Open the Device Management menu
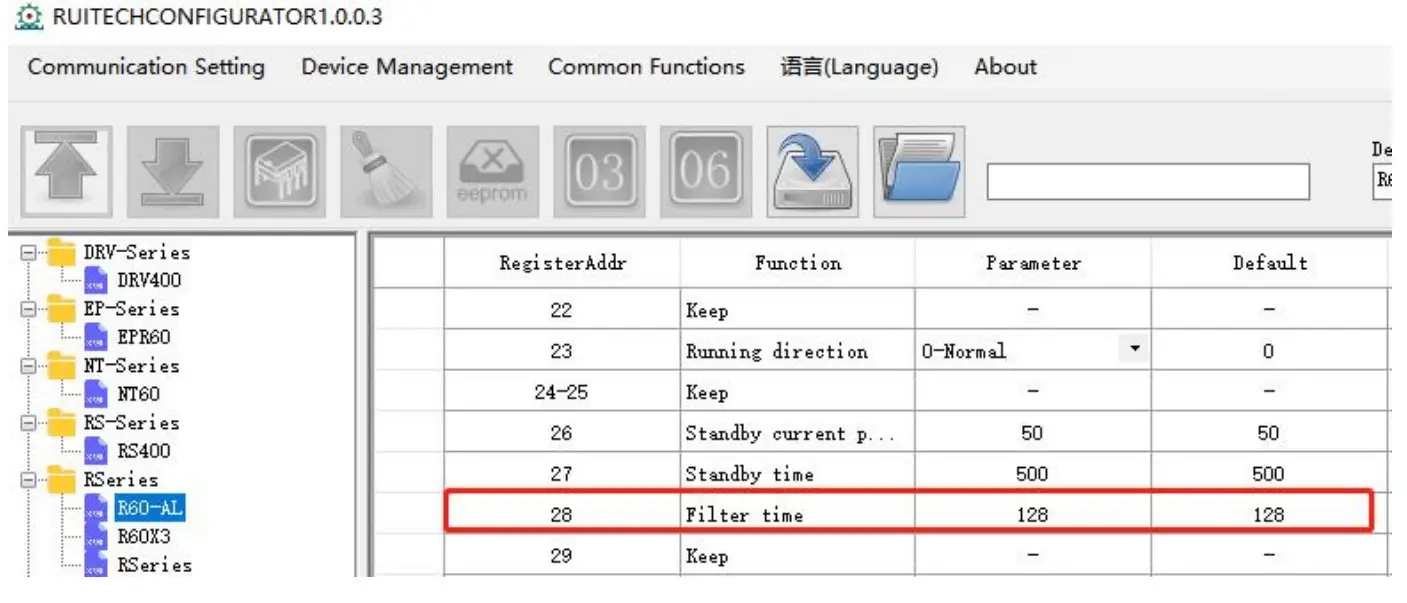Image resolution: width=1407 pixels, height=603 pixels. coord(407,67)
